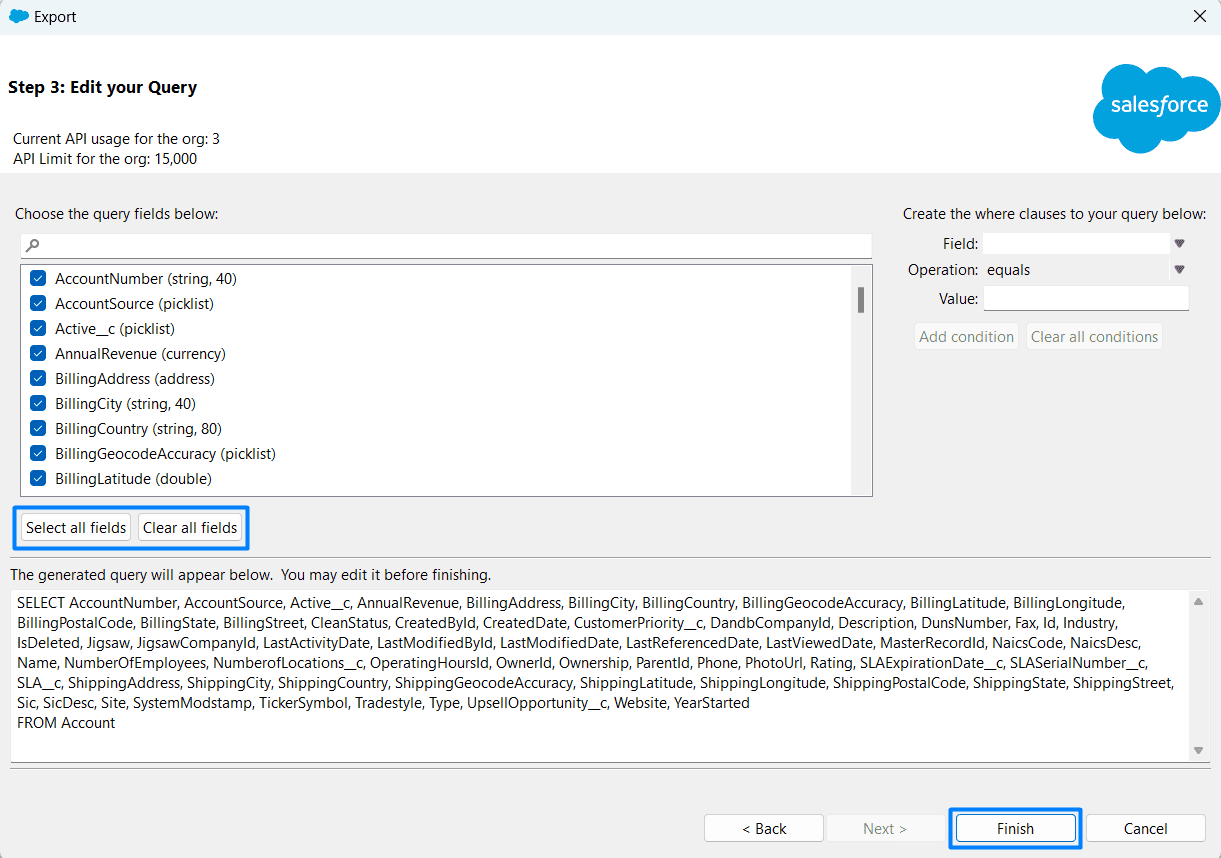Viewport: 1221px width, 858px height.
Task: Click the large Salesforce logo
Action: tap(1155, 108)
